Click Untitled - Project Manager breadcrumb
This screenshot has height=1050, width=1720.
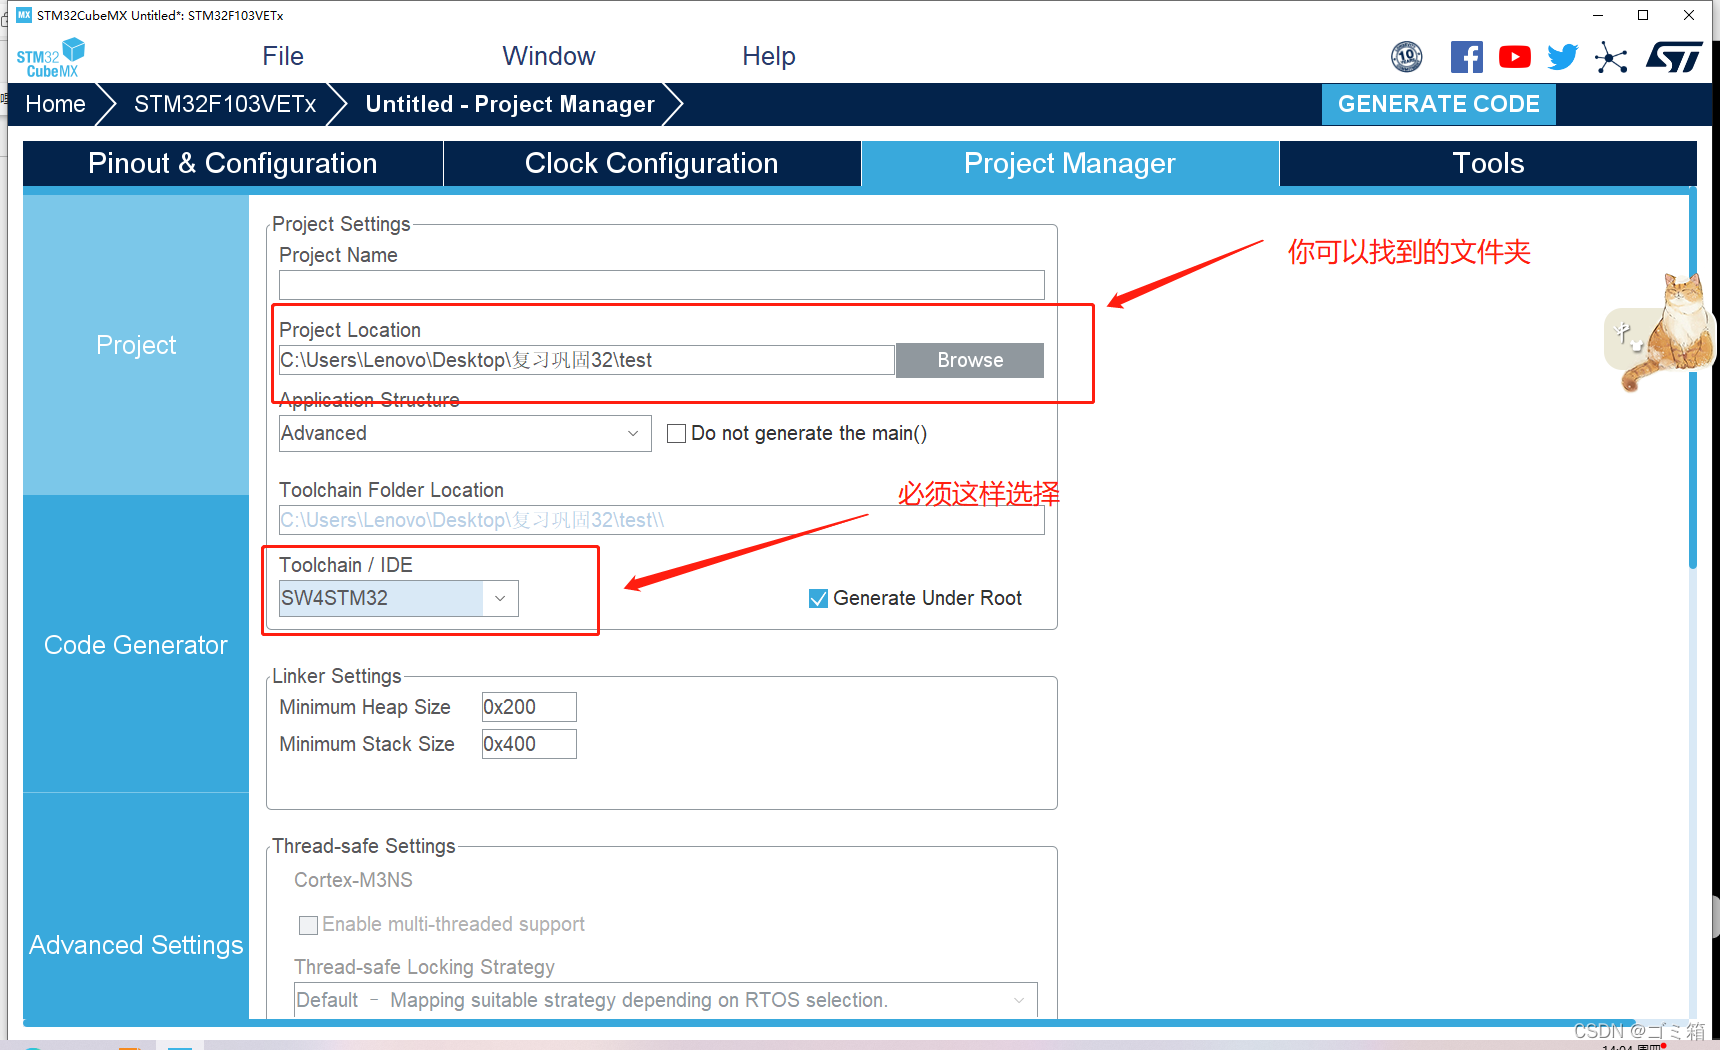pos(510,104)
